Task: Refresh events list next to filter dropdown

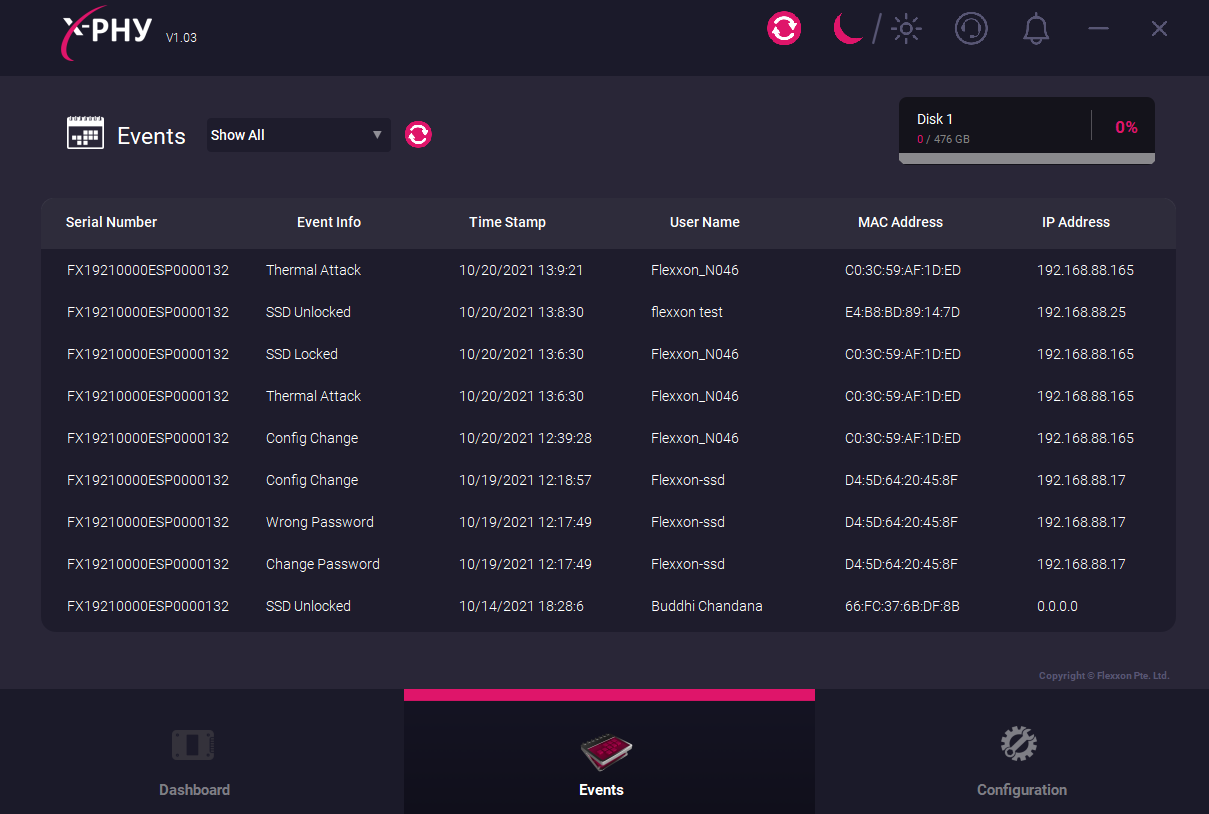Action: pos(418,135)
